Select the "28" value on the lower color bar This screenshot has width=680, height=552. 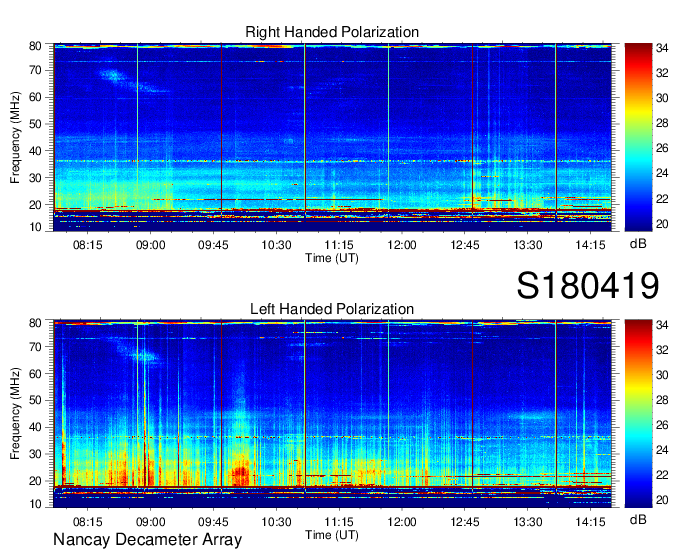[662, 400]
